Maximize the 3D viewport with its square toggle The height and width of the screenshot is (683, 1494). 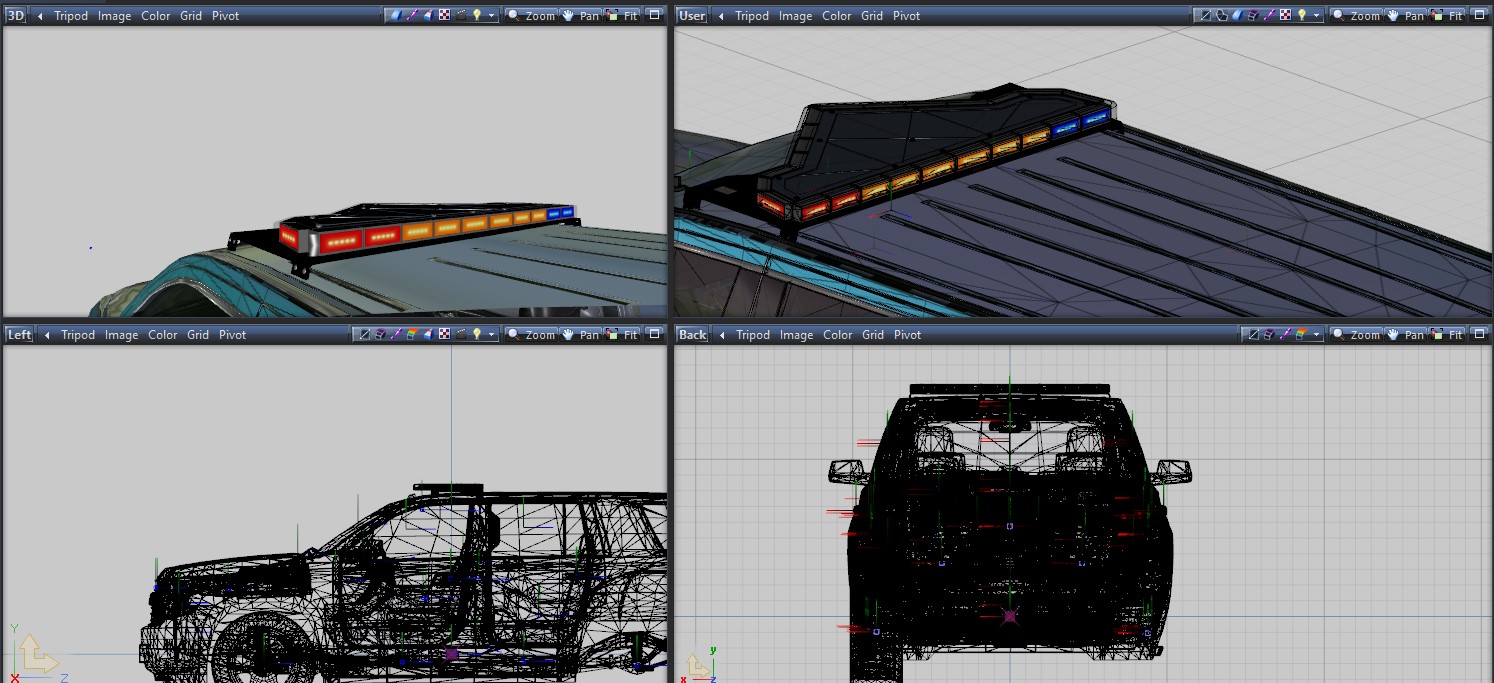click(654, 15)
